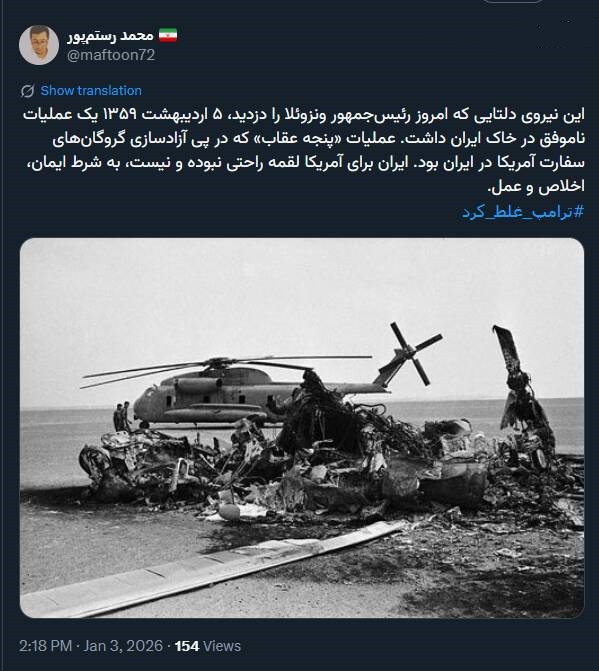Click the Jan 3, 2026 date
Screen dimensions: 599x671
pos(123,646)
